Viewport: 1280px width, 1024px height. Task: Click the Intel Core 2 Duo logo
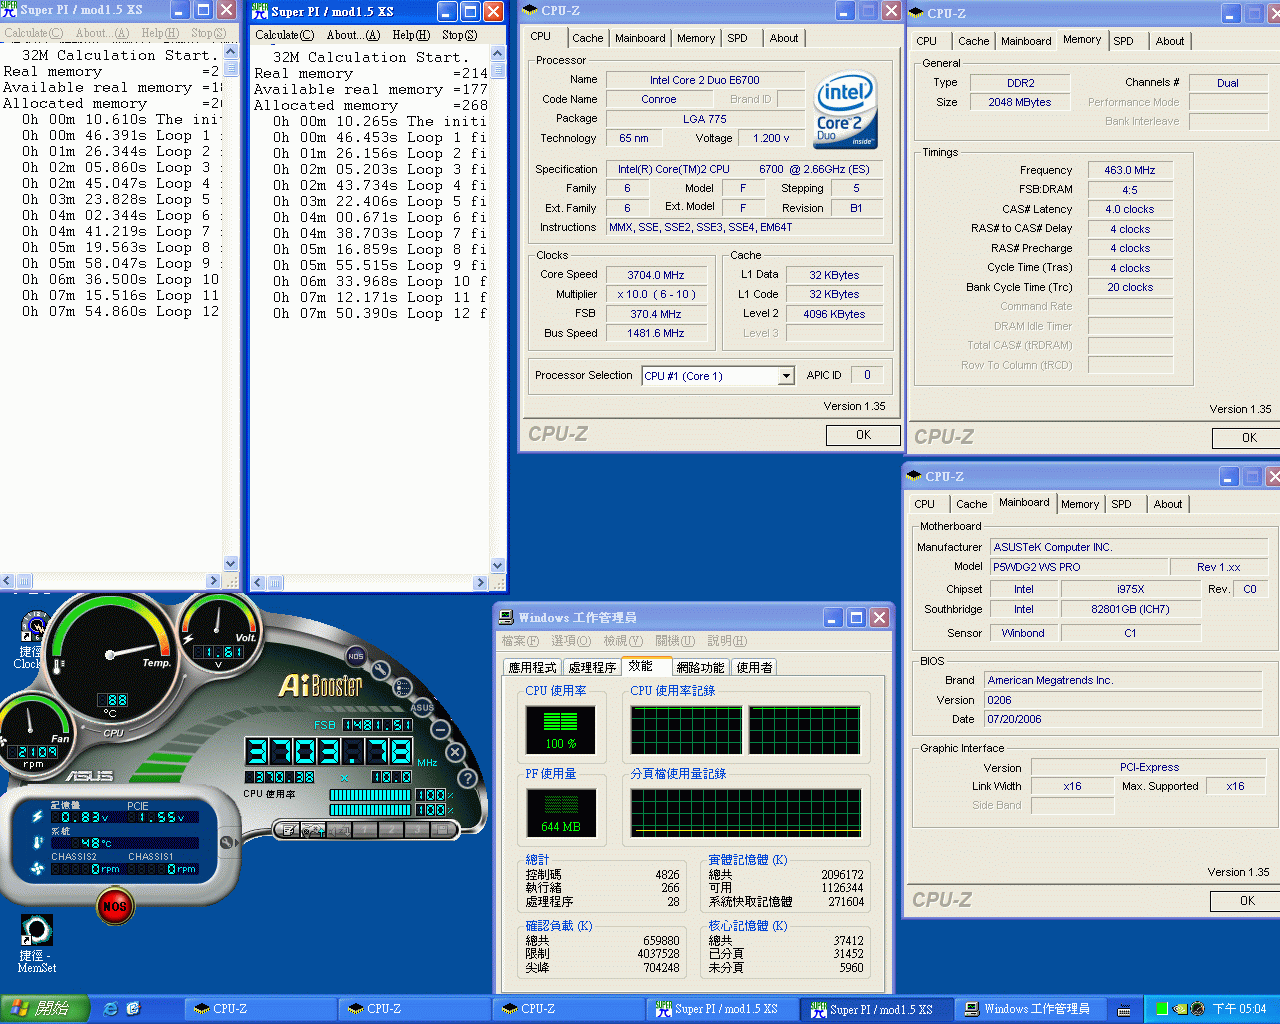point(845,110)
